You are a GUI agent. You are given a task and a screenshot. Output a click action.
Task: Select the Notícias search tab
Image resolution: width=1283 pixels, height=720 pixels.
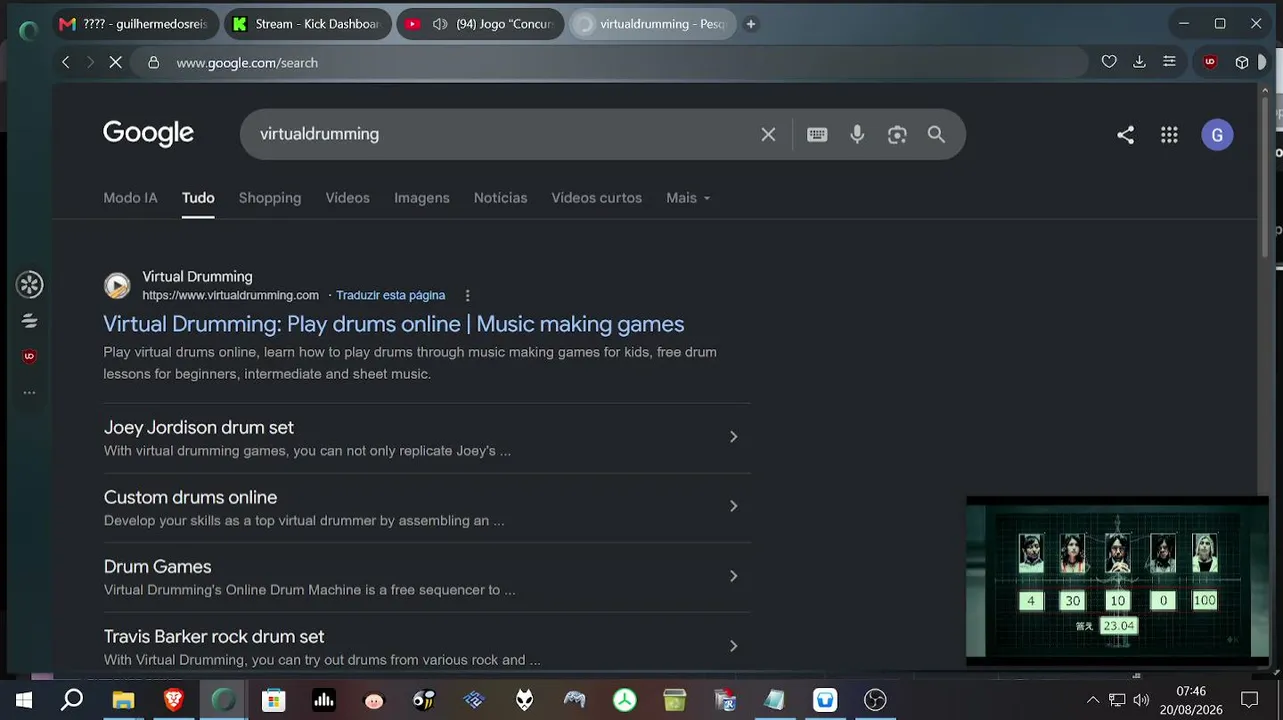500,198
